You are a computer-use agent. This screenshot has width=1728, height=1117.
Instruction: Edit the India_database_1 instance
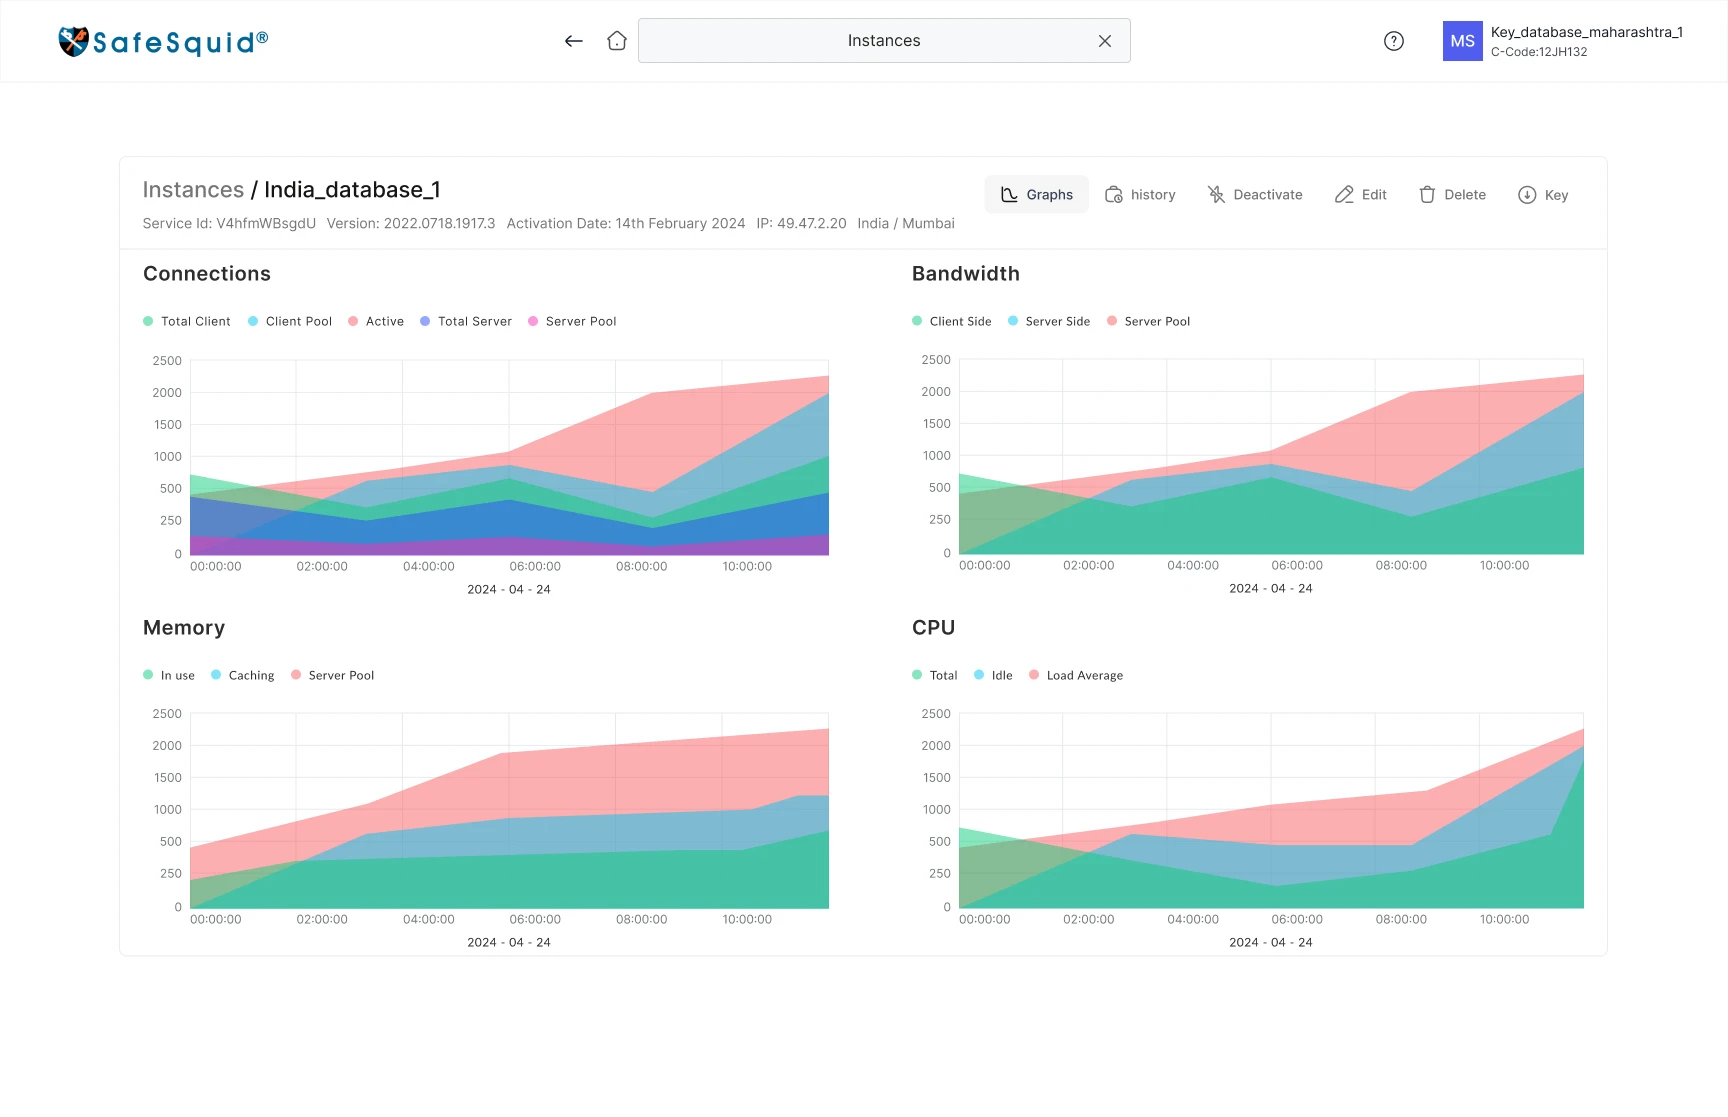point(1361,195)
